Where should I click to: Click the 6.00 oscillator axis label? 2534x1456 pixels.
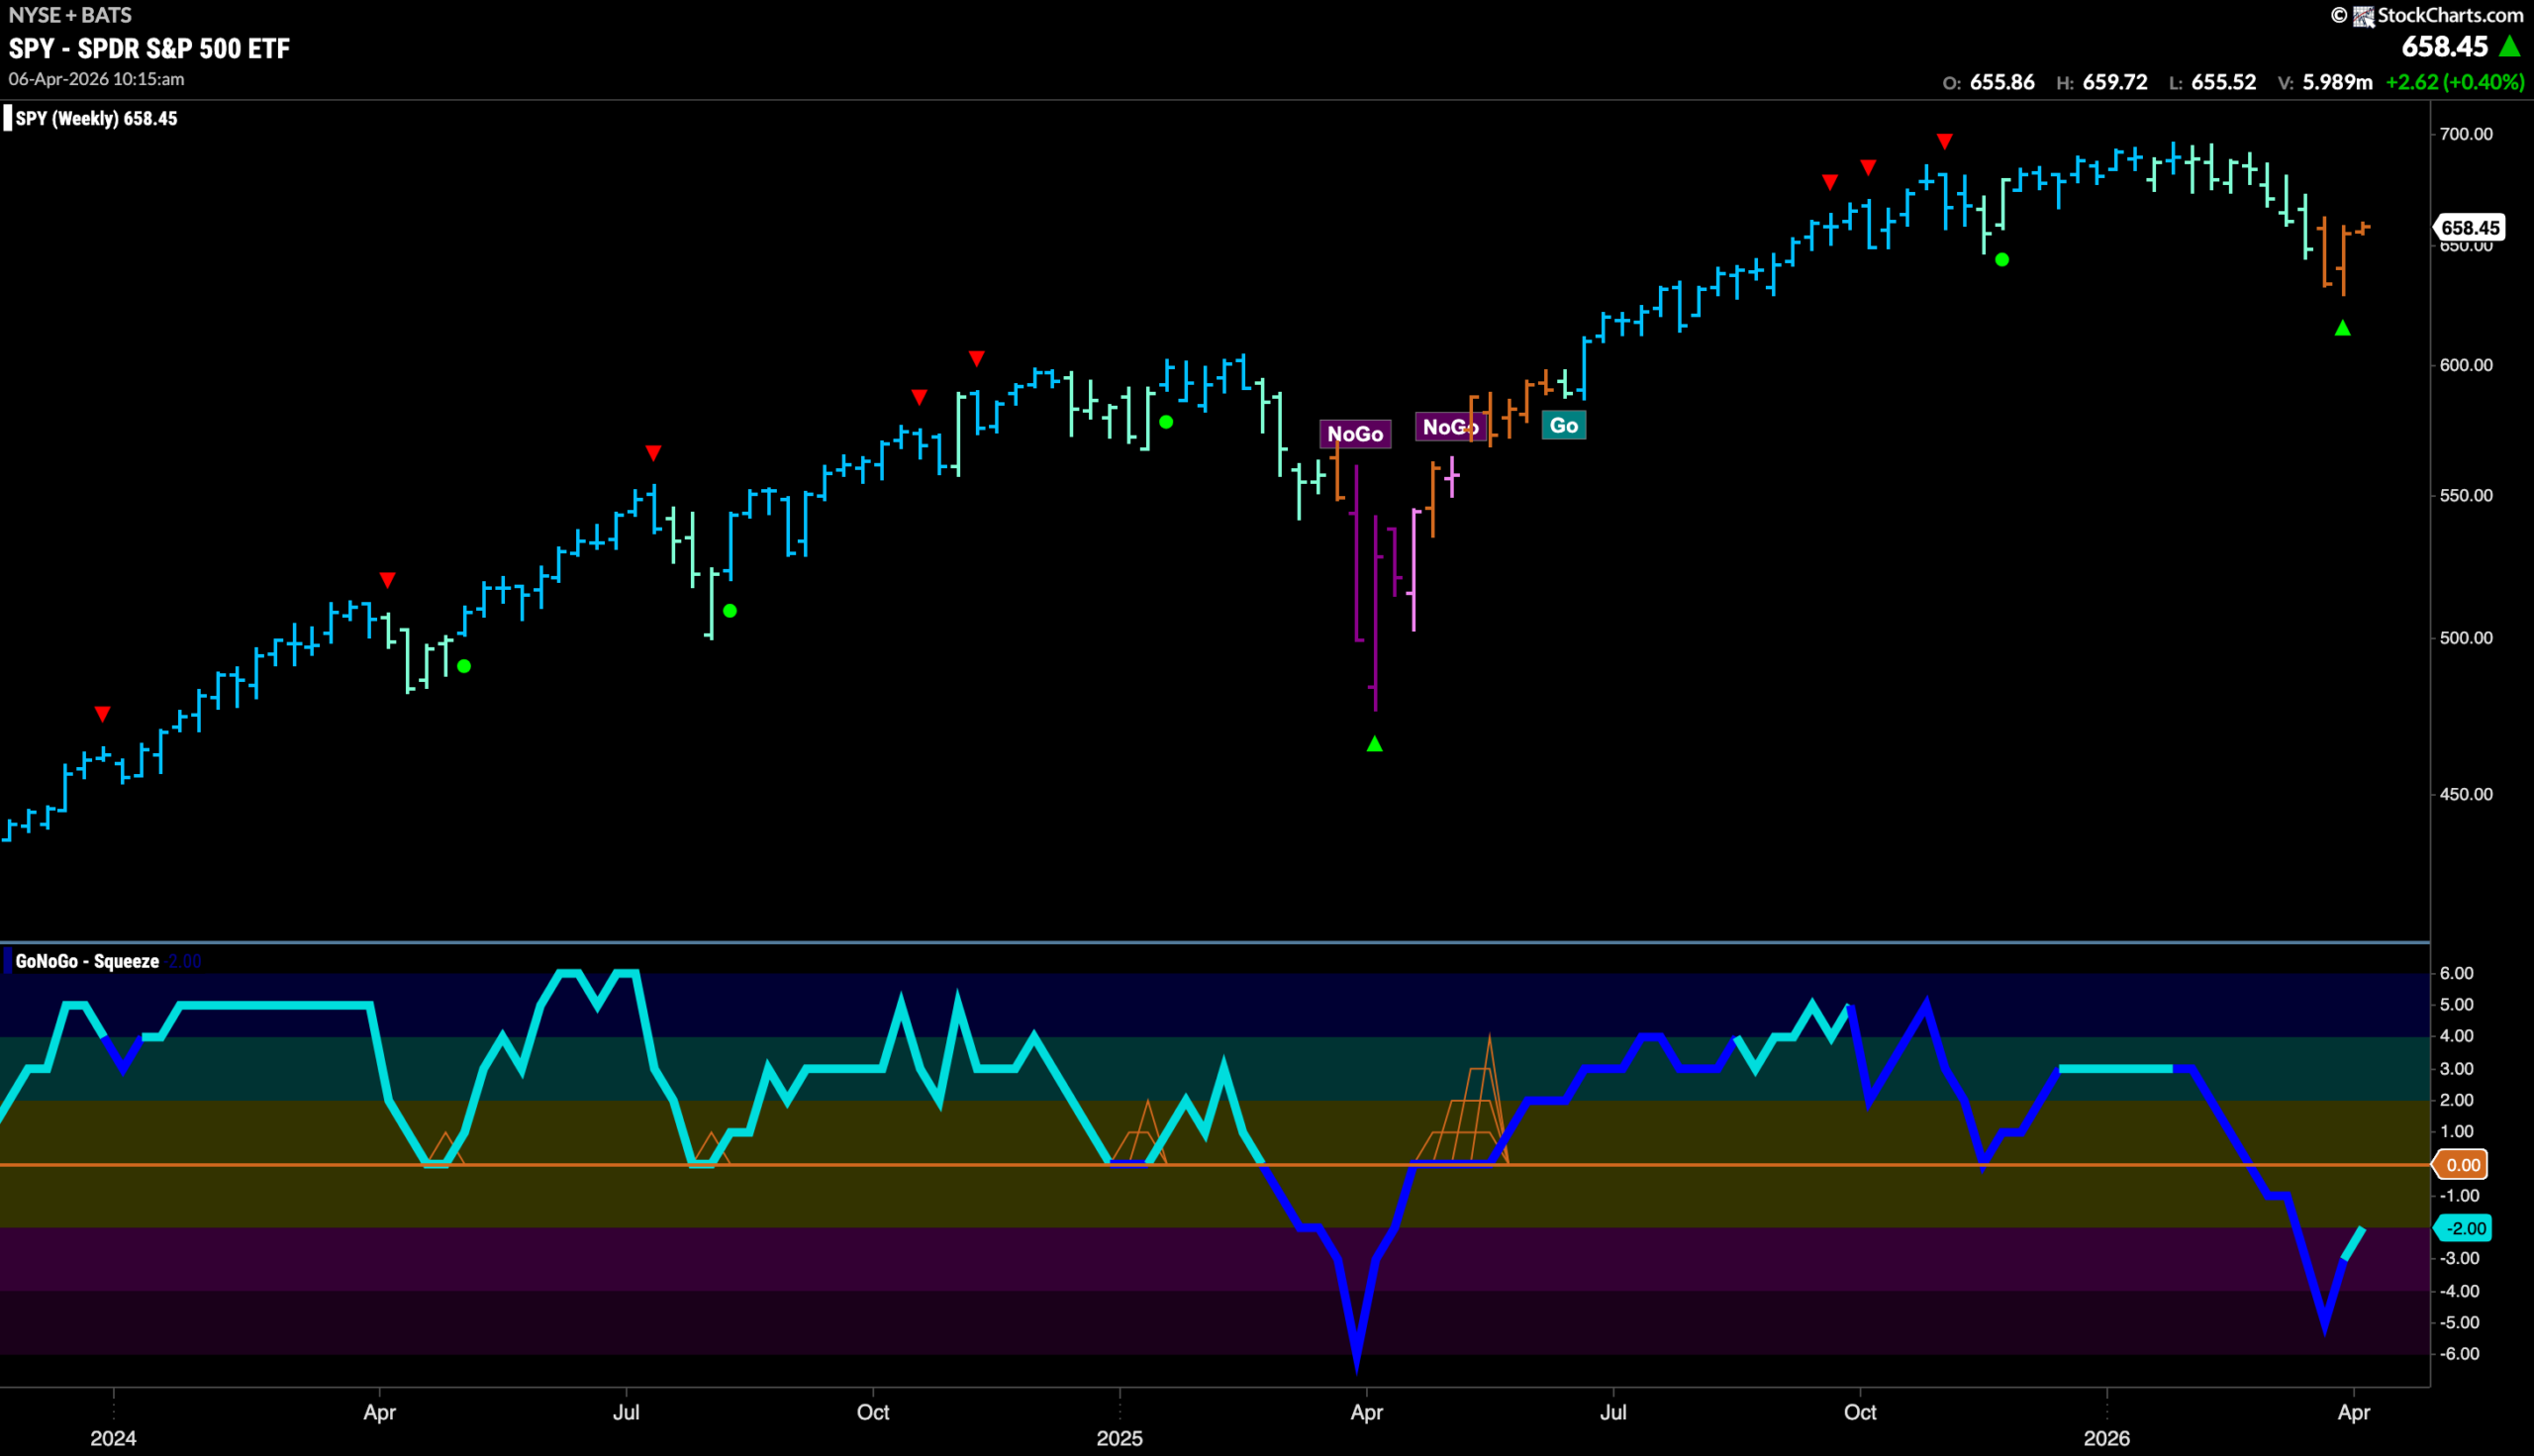(x=2457, y=973)
